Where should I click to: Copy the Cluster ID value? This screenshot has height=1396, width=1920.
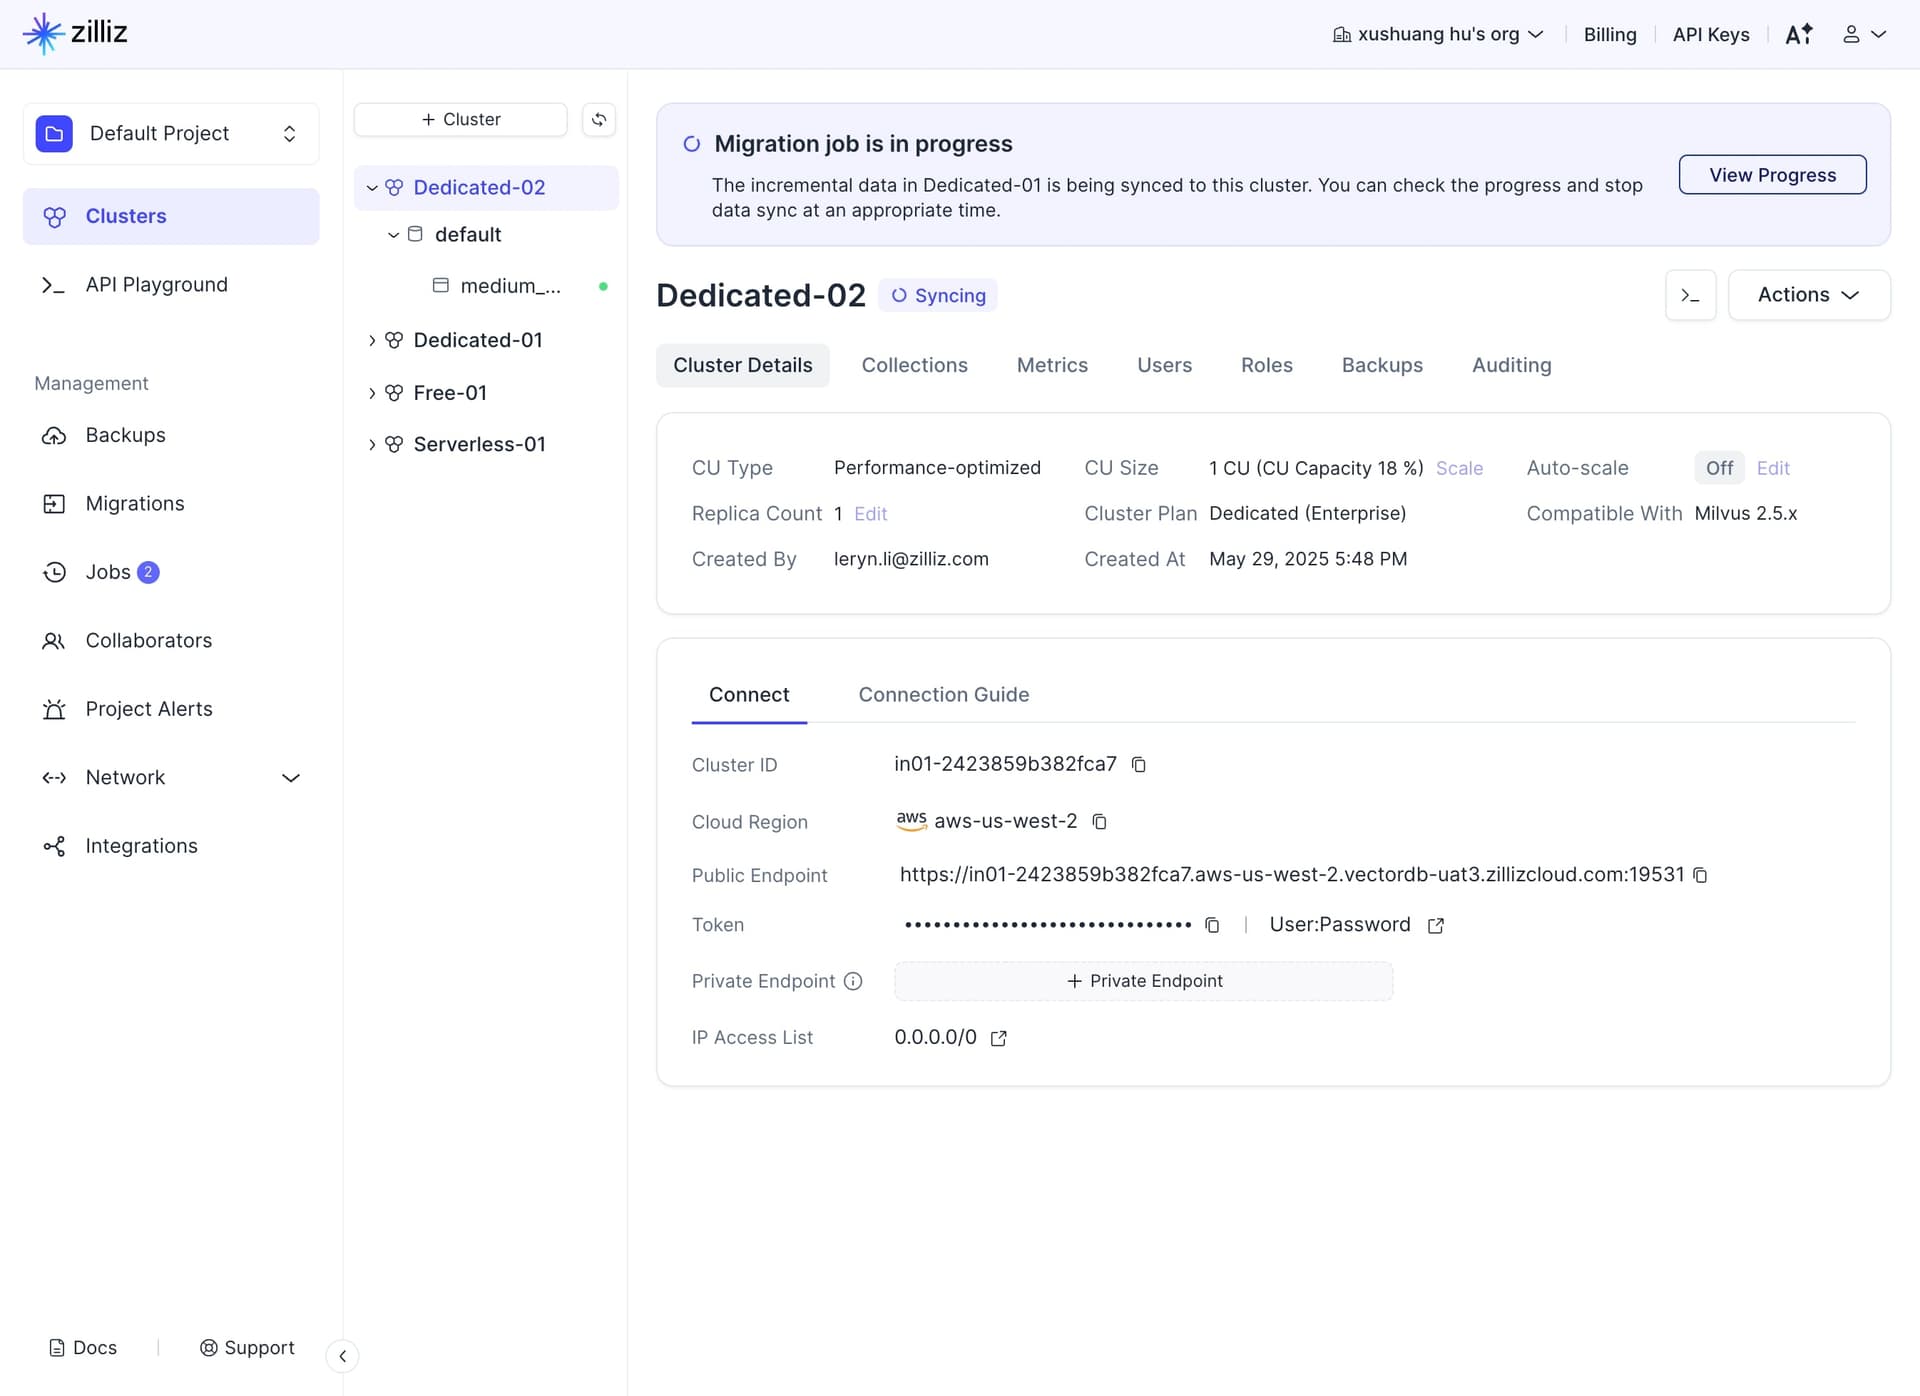click(1138, 765)
